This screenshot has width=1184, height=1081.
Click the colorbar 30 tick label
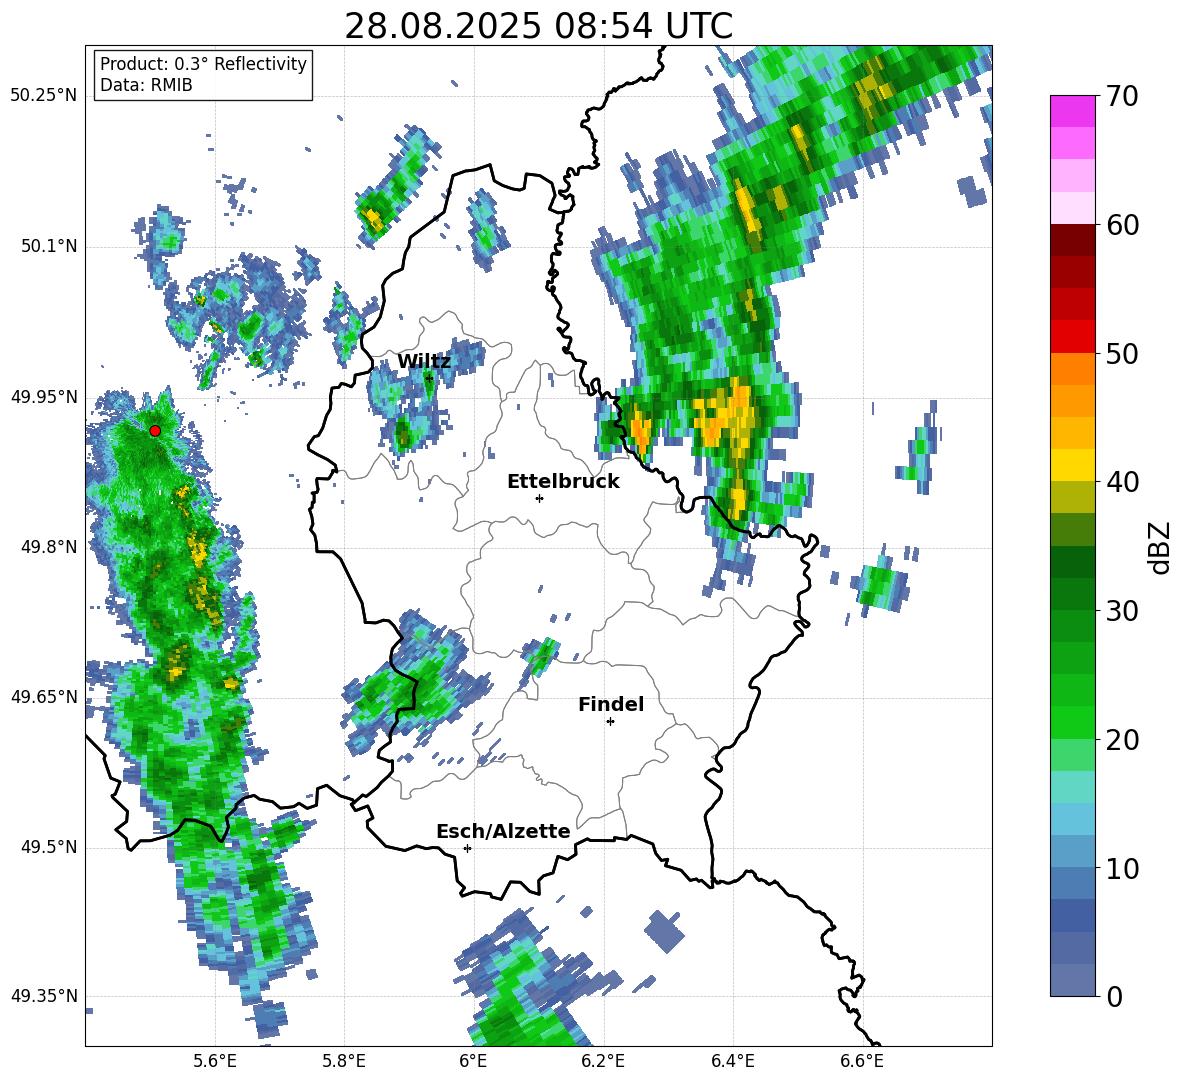pyautogui.click(x=1122, y=611)
